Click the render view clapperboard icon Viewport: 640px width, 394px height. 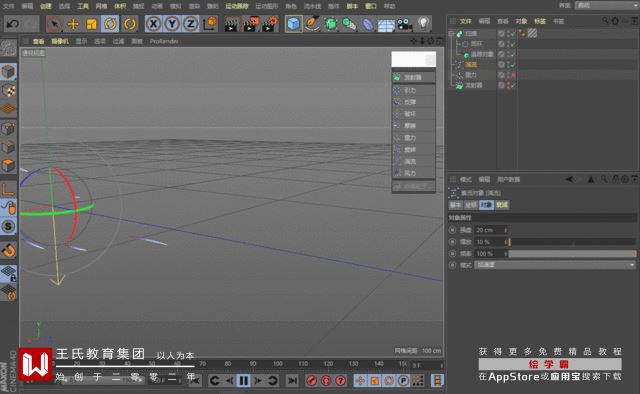click(231, 24)
